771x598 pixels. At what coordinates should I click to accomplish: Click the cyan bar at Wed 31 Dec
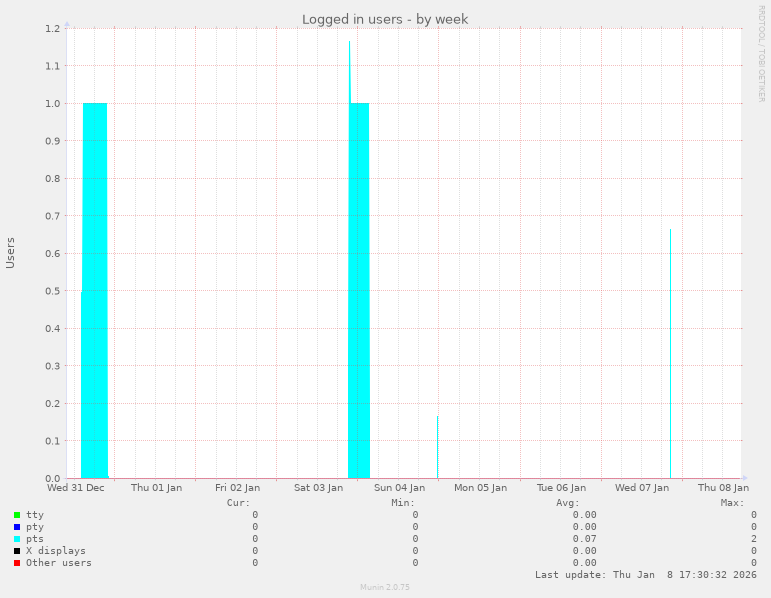94,290
